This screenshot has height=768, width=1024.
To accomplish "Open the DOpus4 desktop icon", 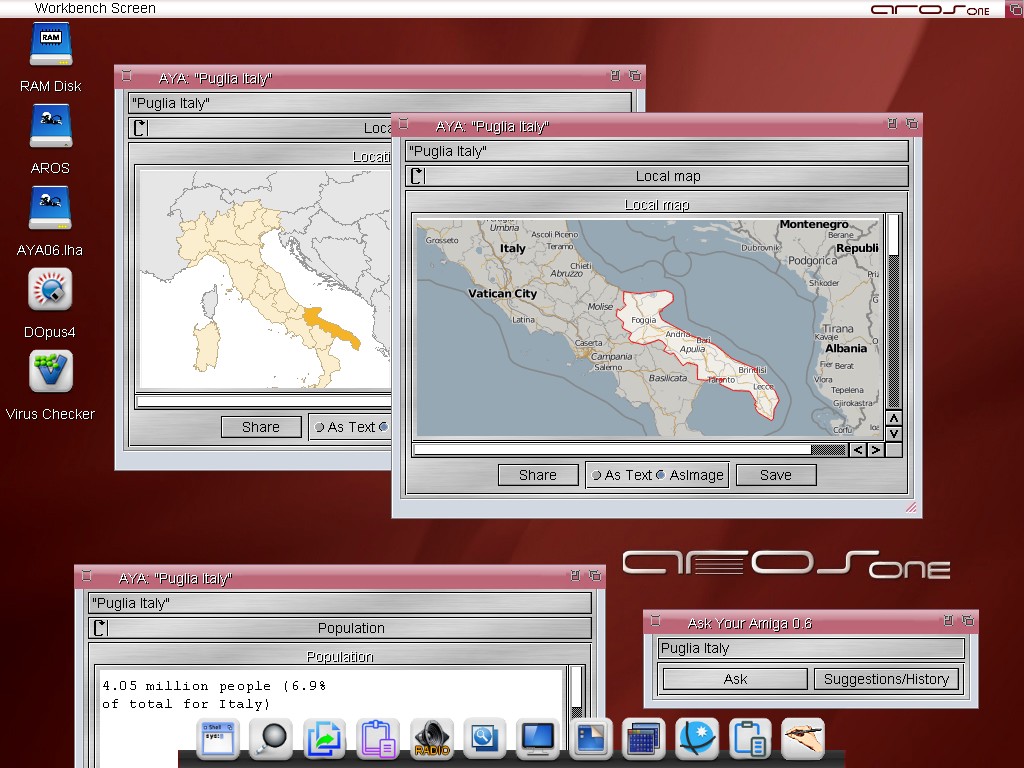I will (50, 290).
